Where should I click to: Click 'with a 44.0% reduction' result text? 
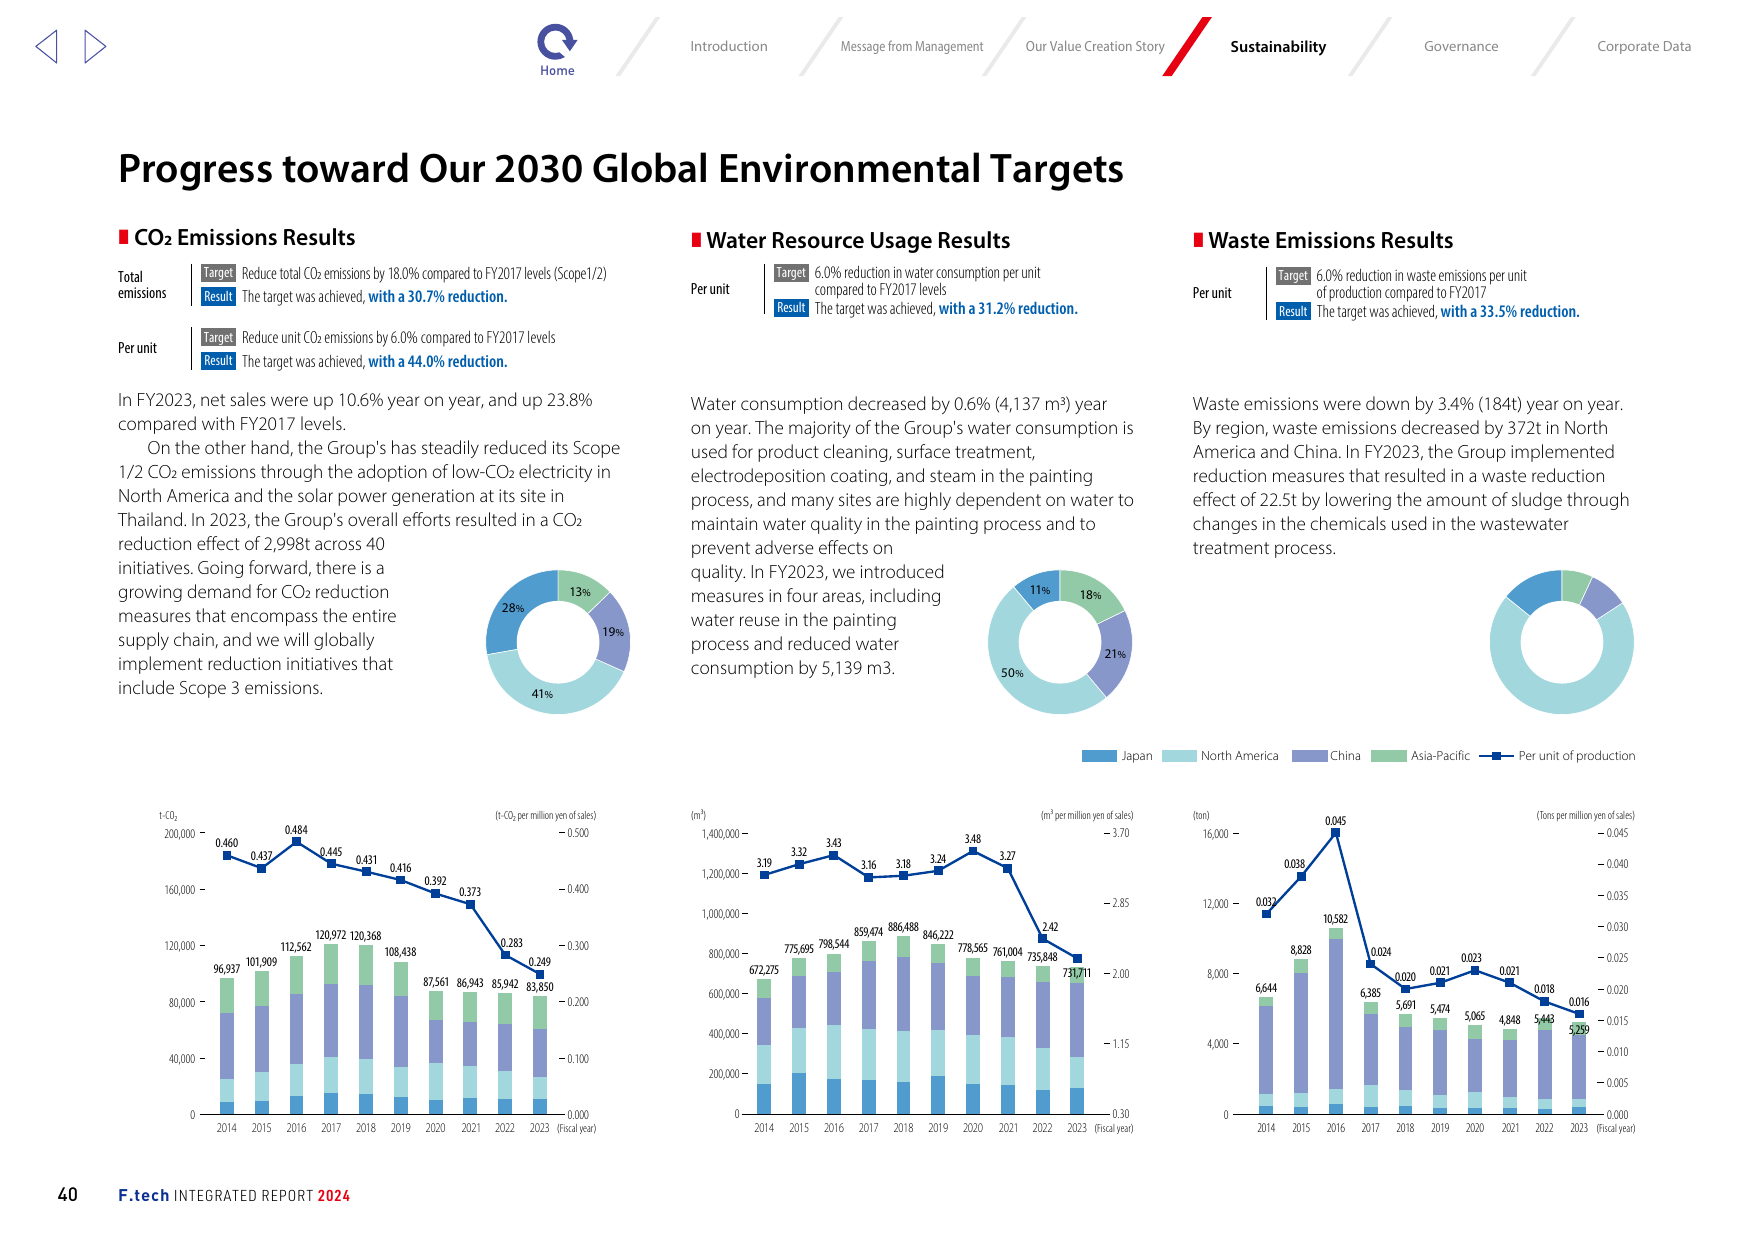click(x=438, y=362)
